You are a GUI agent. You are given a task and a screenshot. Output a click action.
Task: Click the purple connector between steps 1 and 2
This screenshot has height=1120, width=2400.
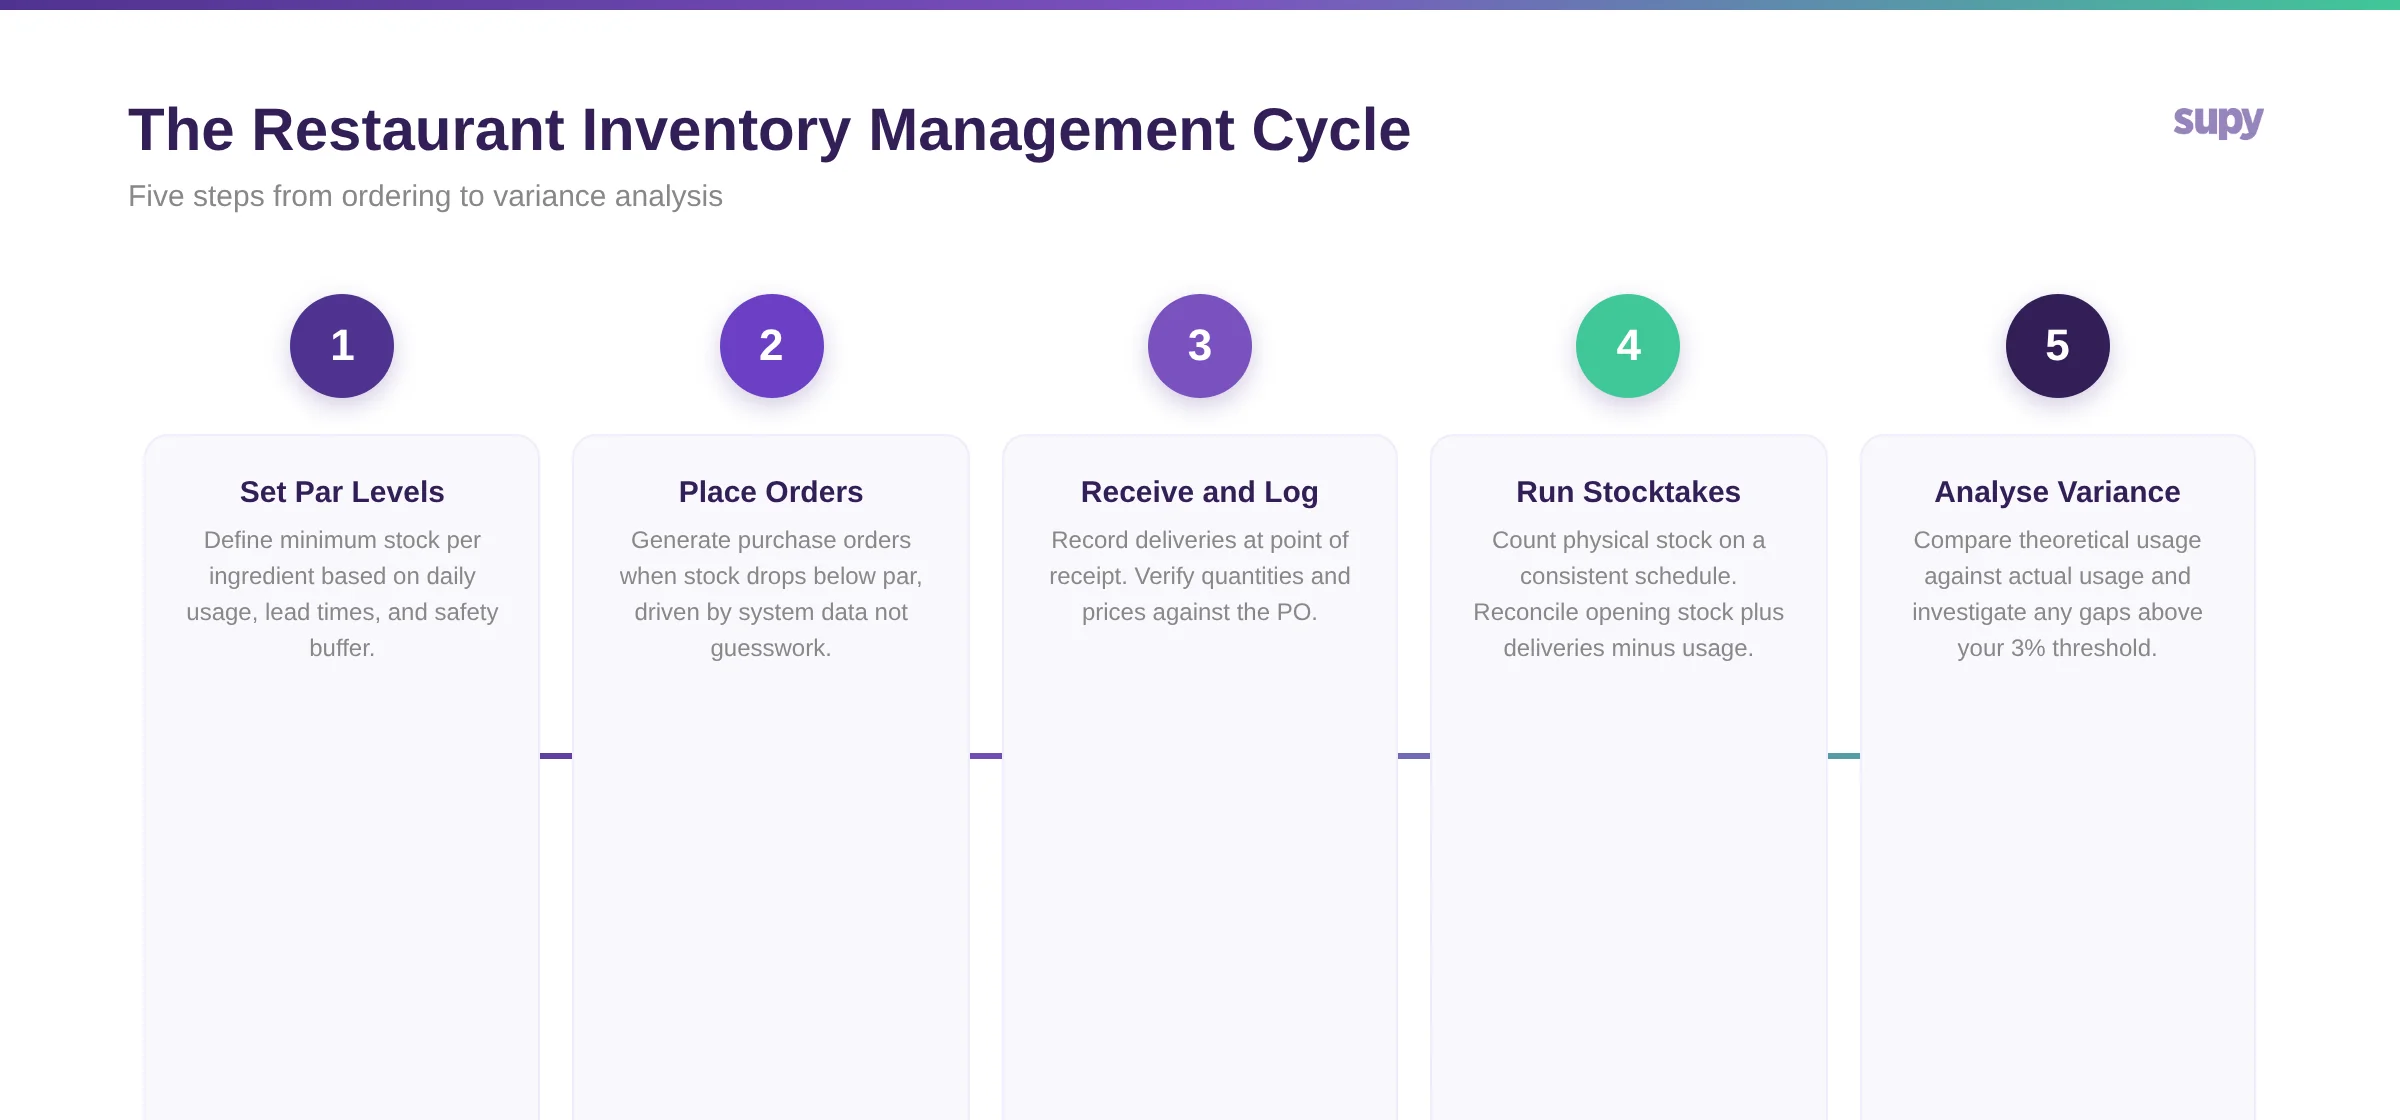pyautogui.click(x=556, y=757)
